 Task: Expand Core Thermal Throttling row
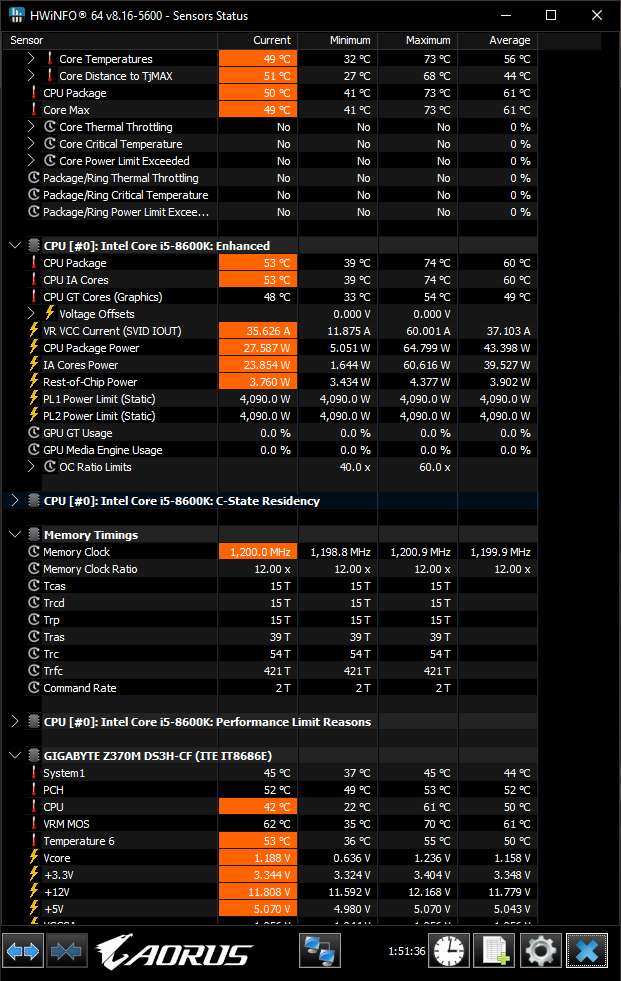tap(31, 126)
